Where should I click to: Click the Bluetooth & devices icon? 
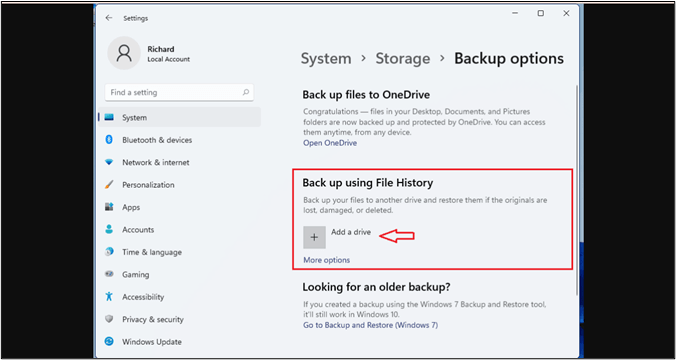click(109, 140)
